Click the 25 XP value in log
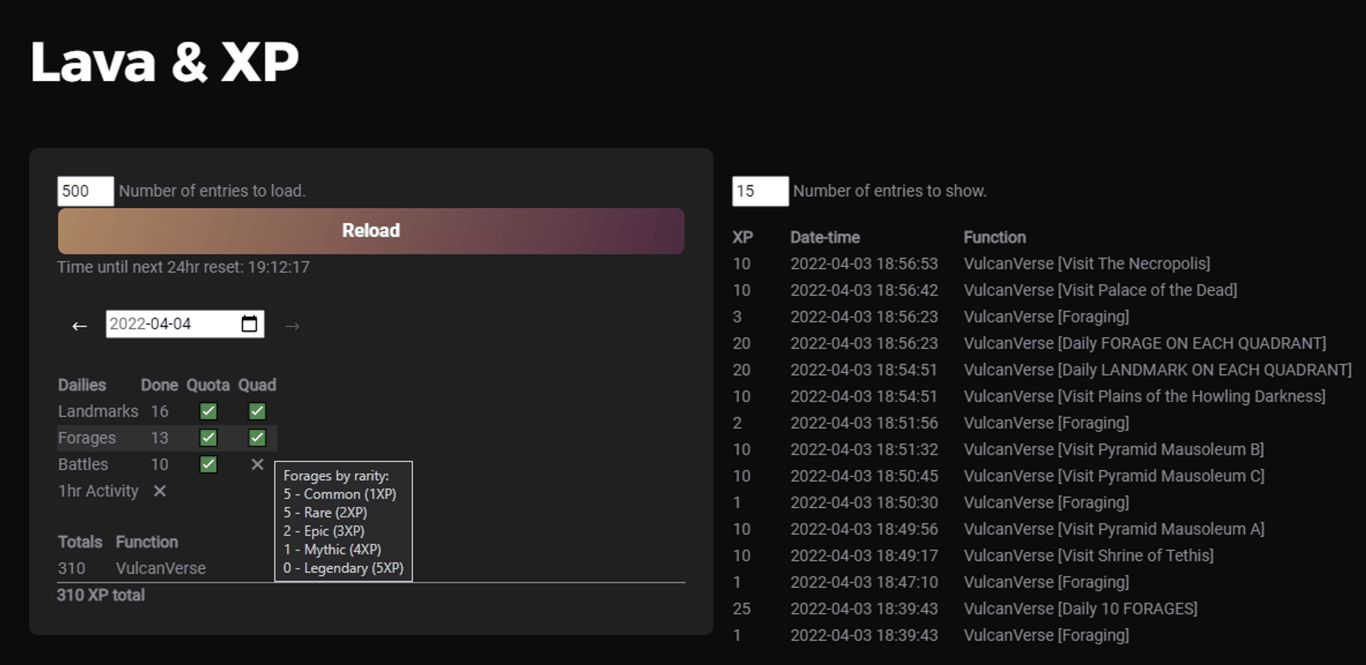The image size is (1366, 665). (741, 608)
